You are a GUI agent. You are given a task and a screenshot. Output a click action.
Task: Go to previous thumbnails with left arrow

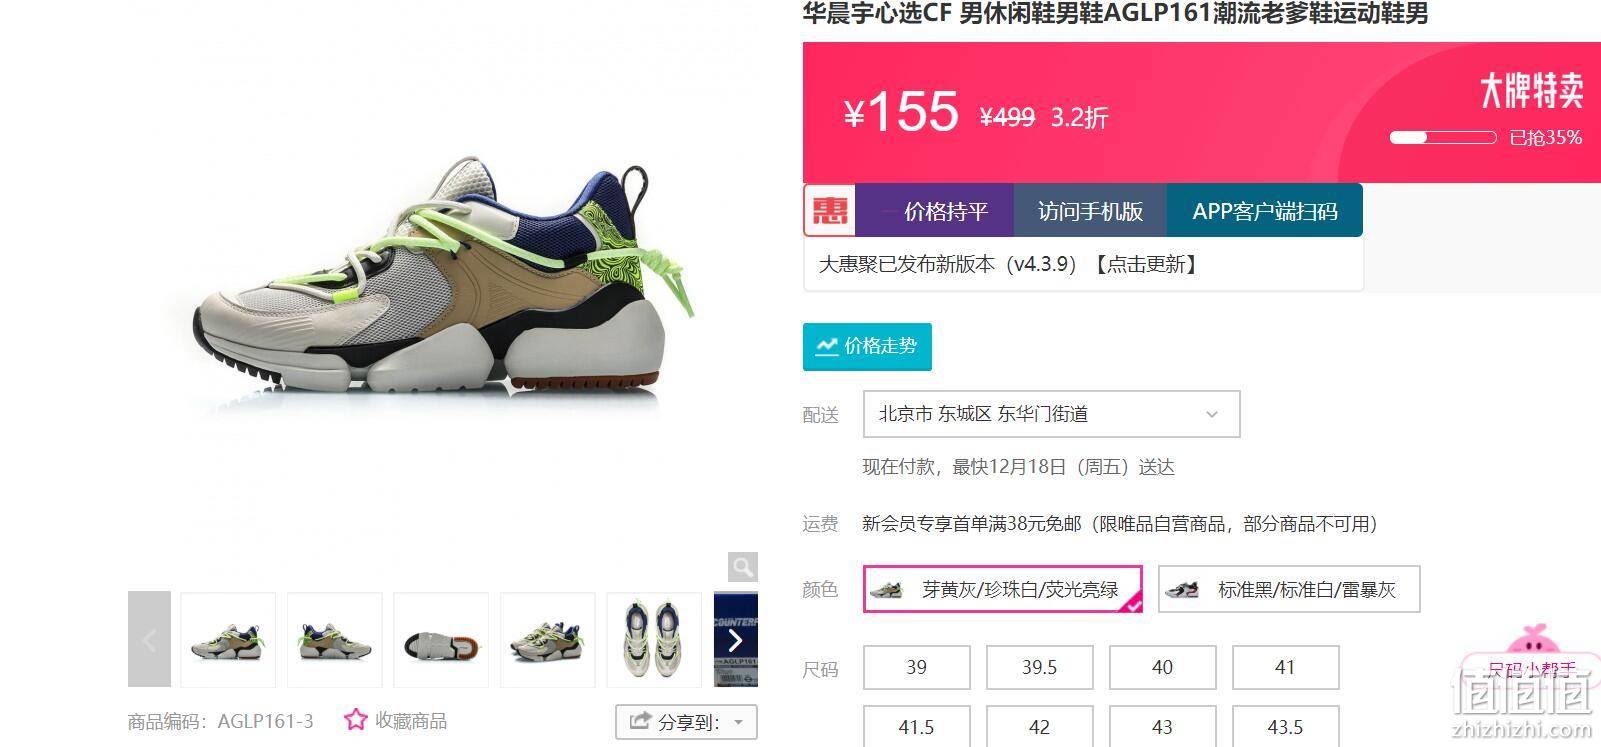pyautogui.click(x=149, y=640)
